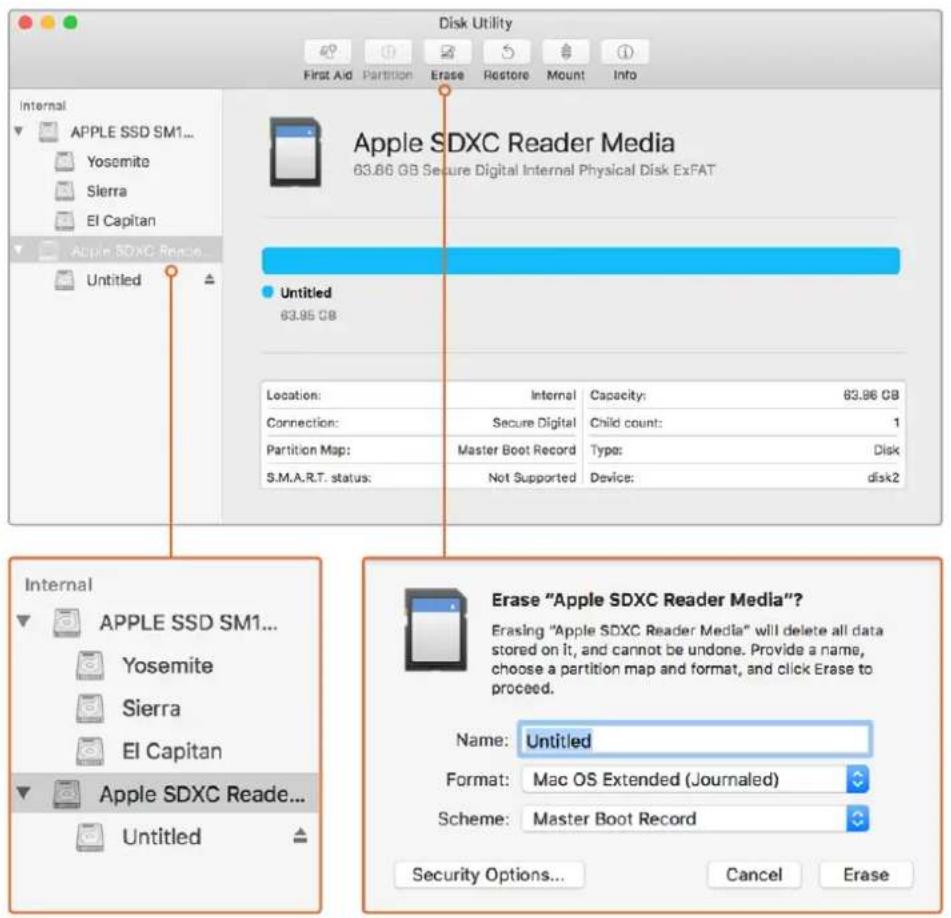
Task: Collapse Apple SDXC triangle in top sidebar
Action: click(x=19, y=249)
